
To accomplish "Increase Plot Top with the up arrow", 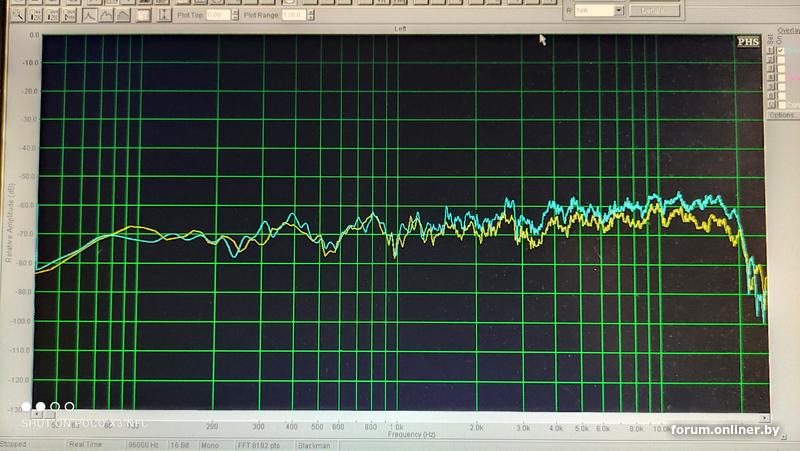I will coord(235,12).
